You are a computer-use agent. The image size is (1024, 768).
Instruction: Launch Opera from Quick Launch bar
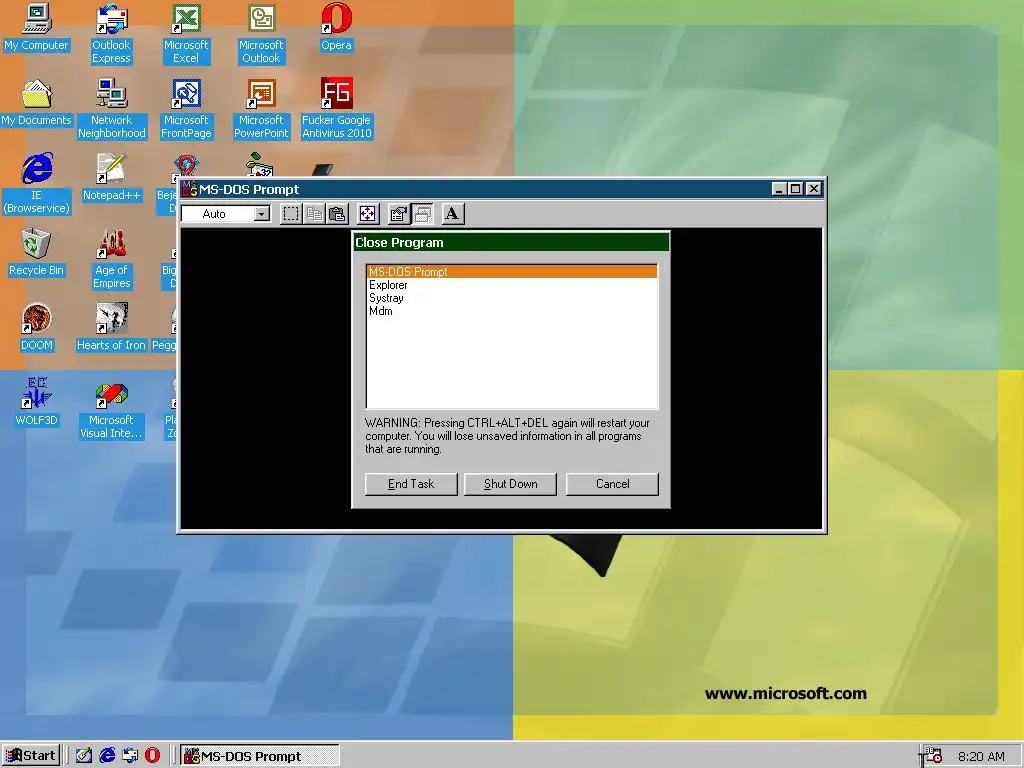[152, 756]
